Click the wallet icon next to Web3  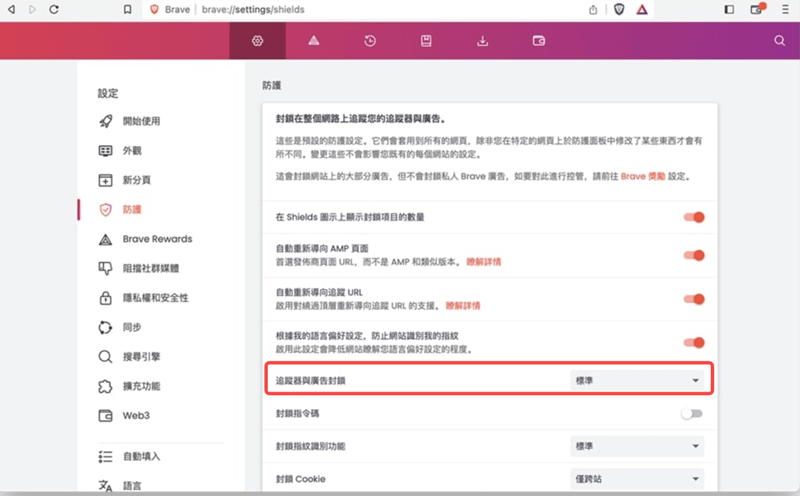pyautogui.click(x=106, y=416)
